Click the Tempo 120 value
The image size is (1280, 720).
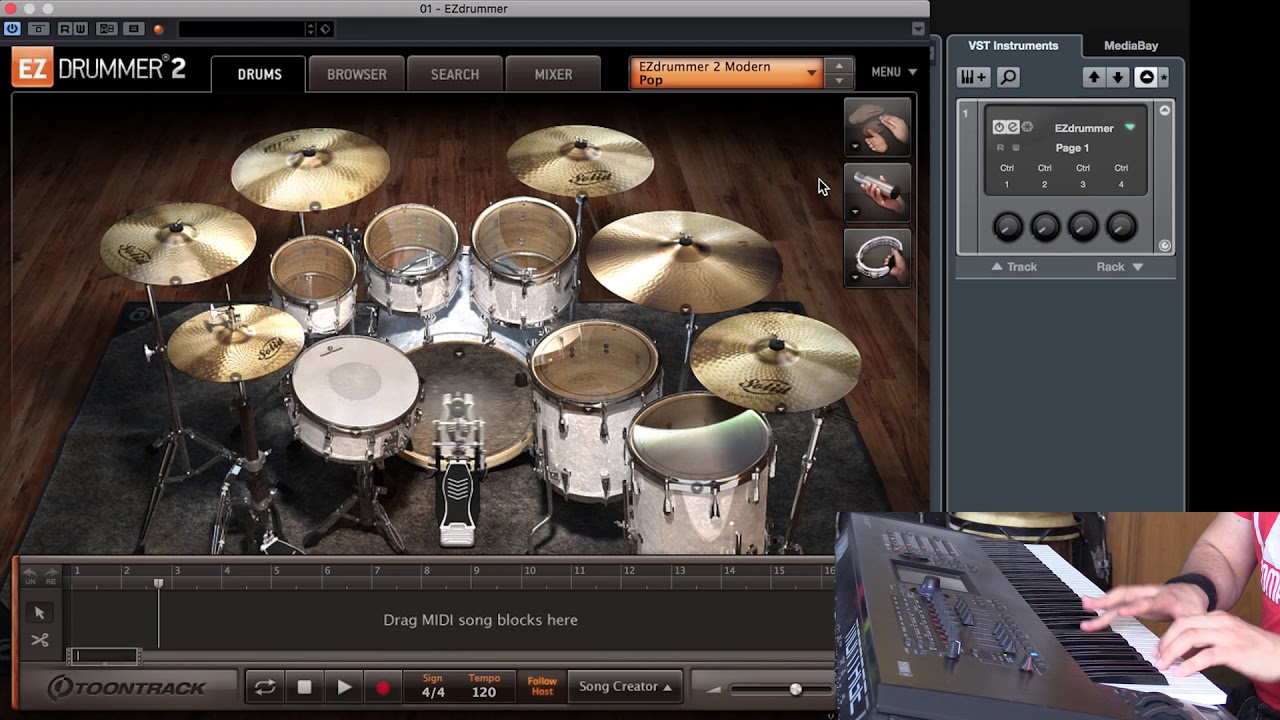484,692
